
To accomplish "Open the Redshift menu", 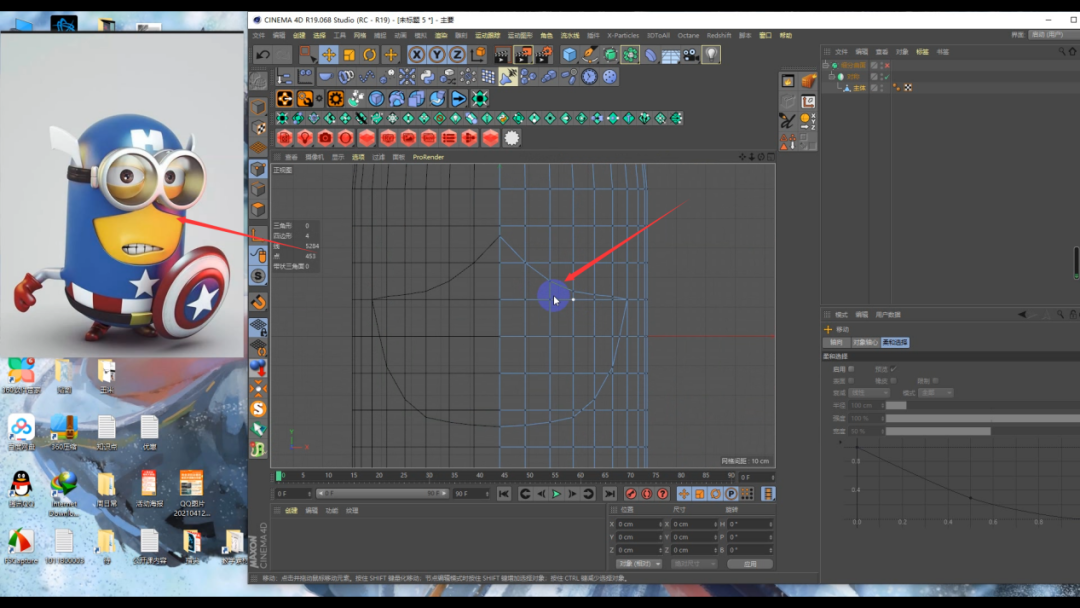I will tap(718, 35).
